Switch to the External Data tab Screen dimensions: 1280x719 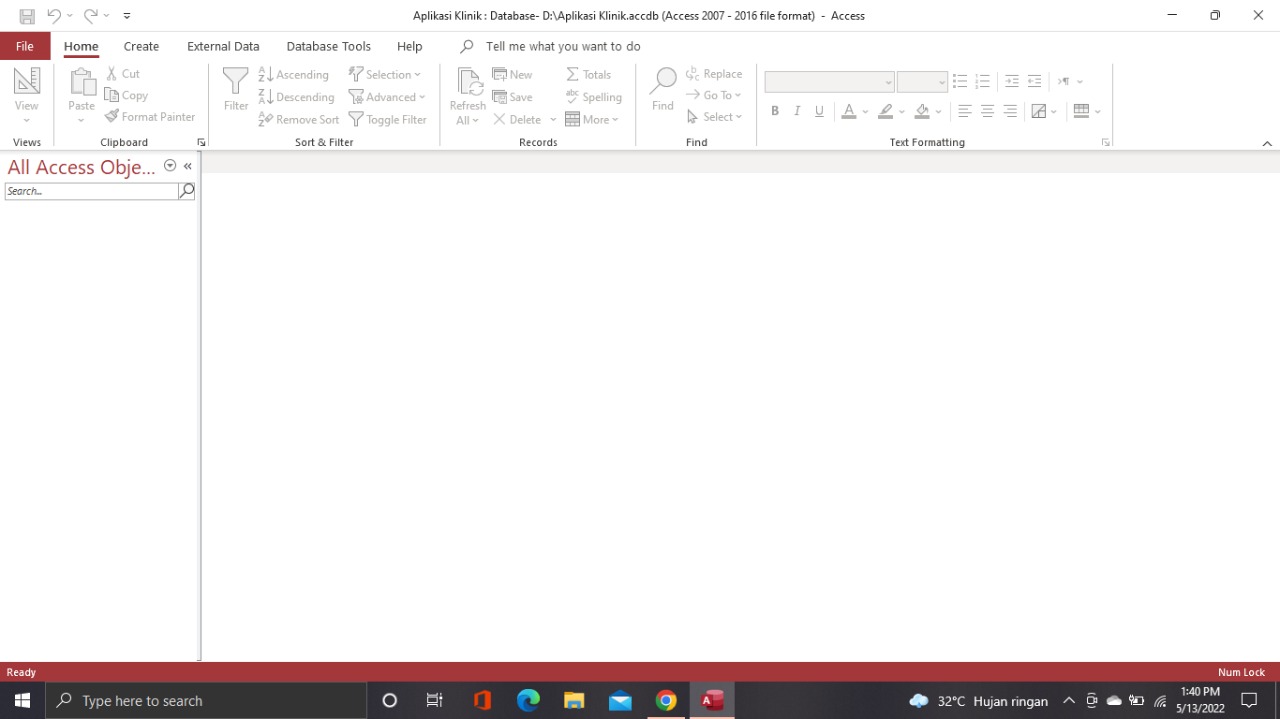[223, 46]
